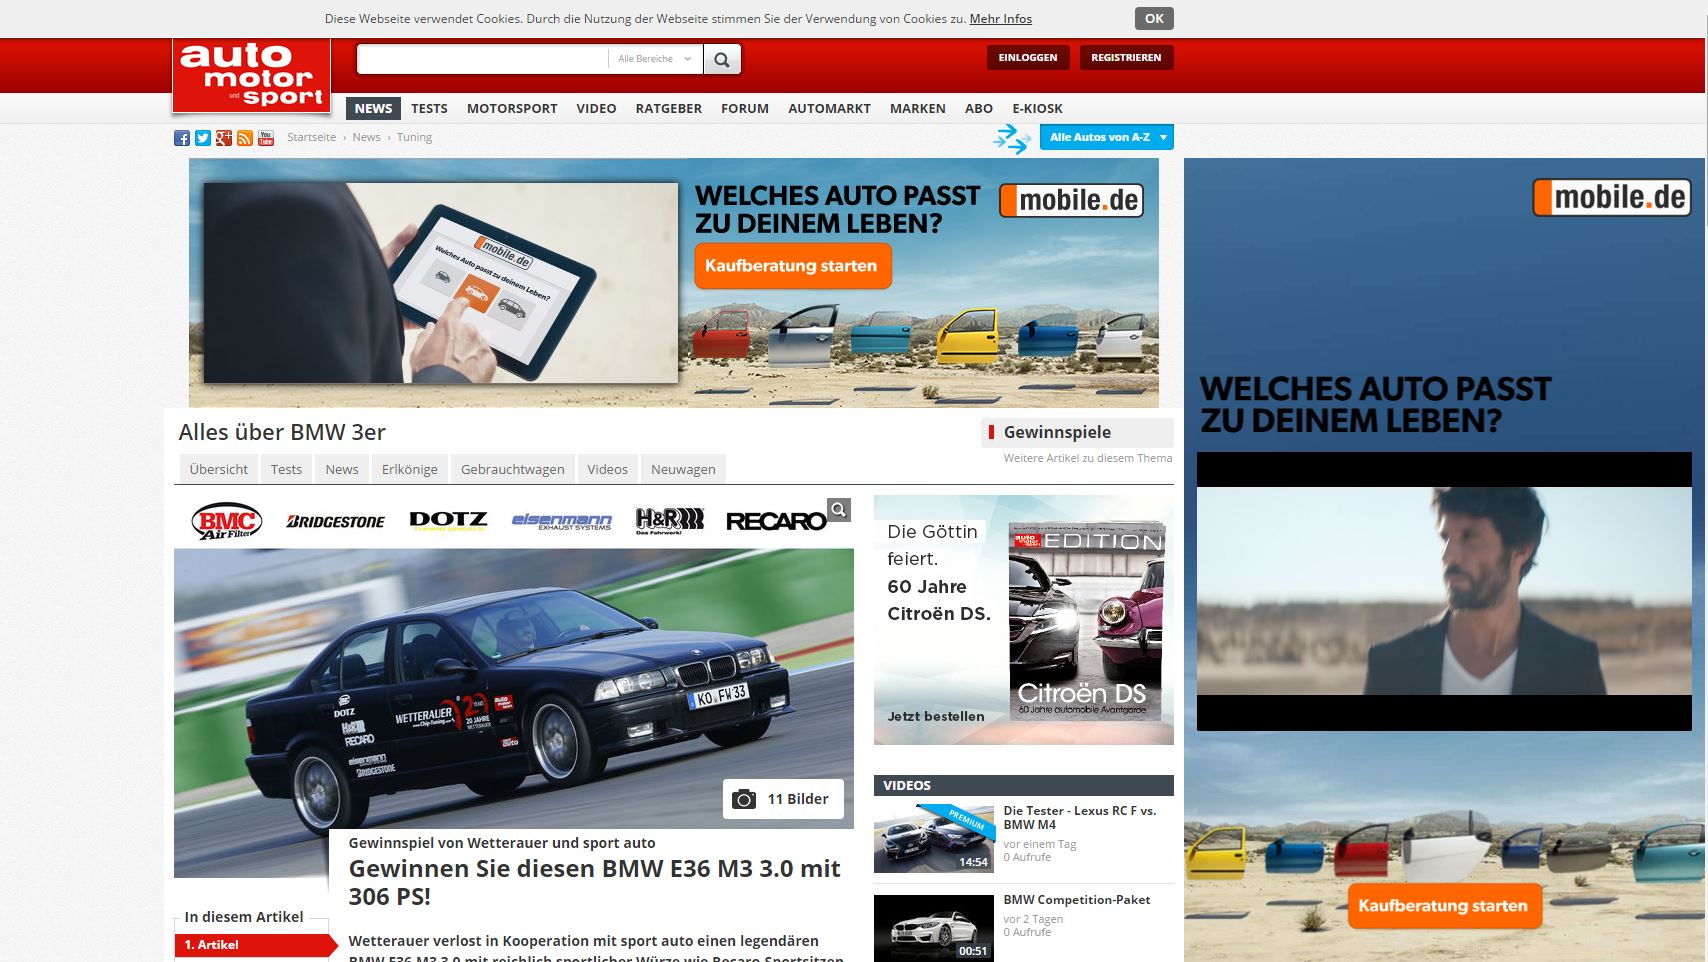
Task: Open the 11 Bilder gallery button
Action: 783,799
